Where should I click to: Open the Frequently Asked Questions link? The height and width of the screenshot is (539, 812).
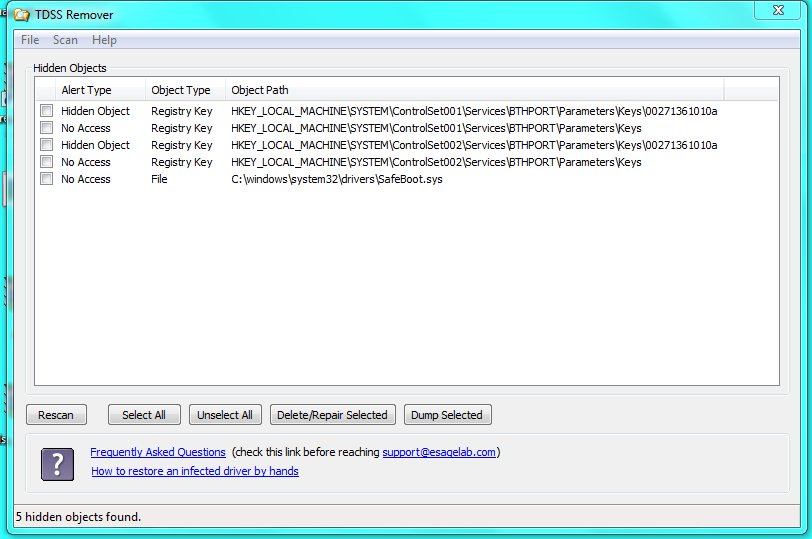click(x=158, y=452)
